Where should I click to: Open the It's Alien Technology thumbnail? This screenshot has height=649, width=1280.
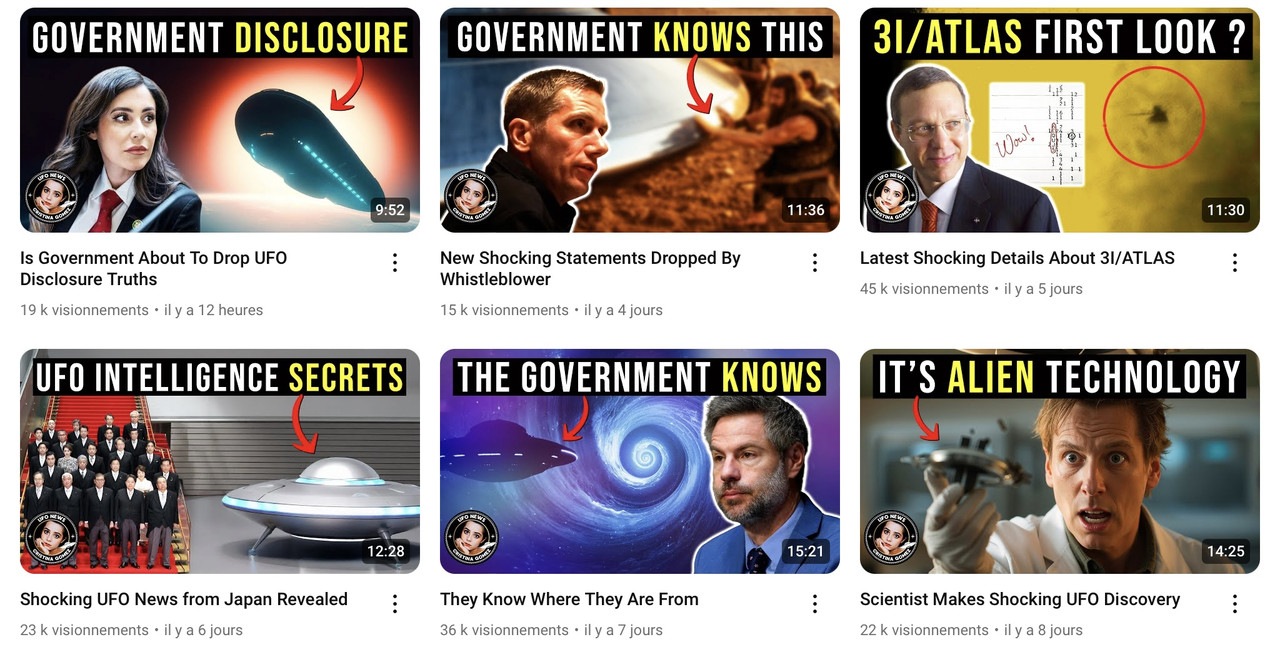(1060, 461)
